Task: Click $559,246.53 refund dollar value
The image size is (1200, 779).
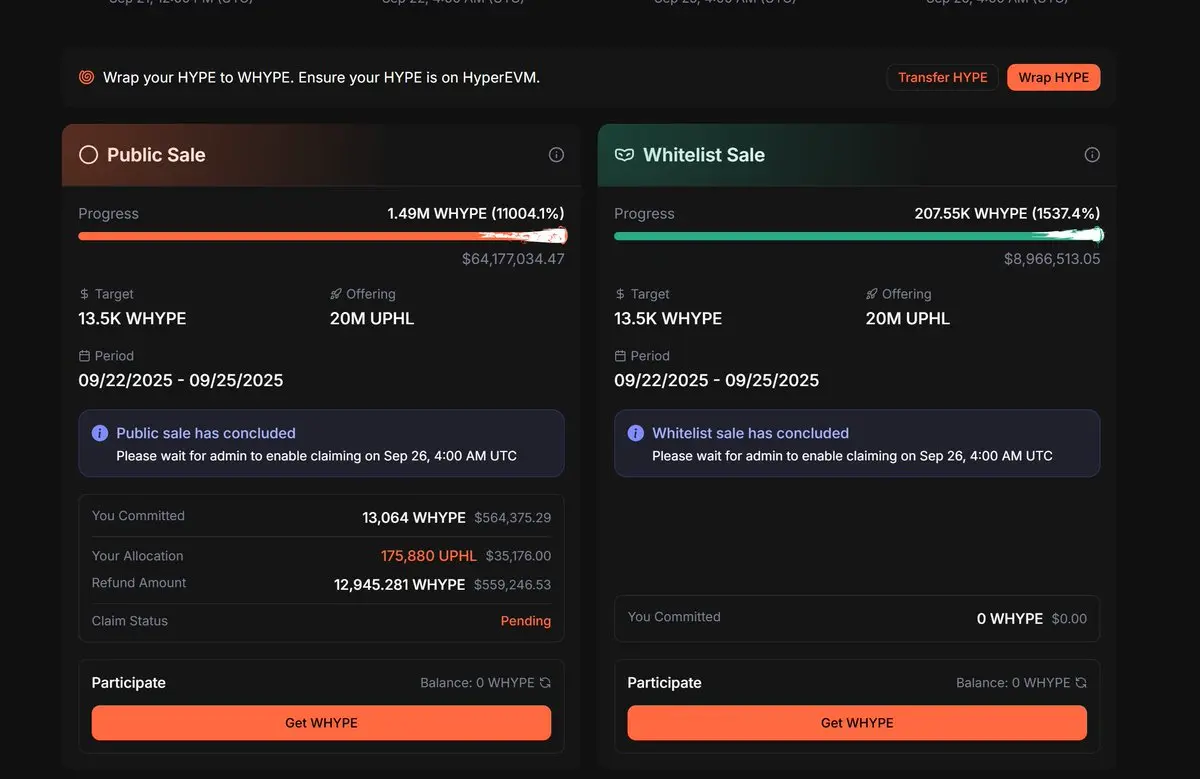Action: pyautogui.click(x=512, y=584)
